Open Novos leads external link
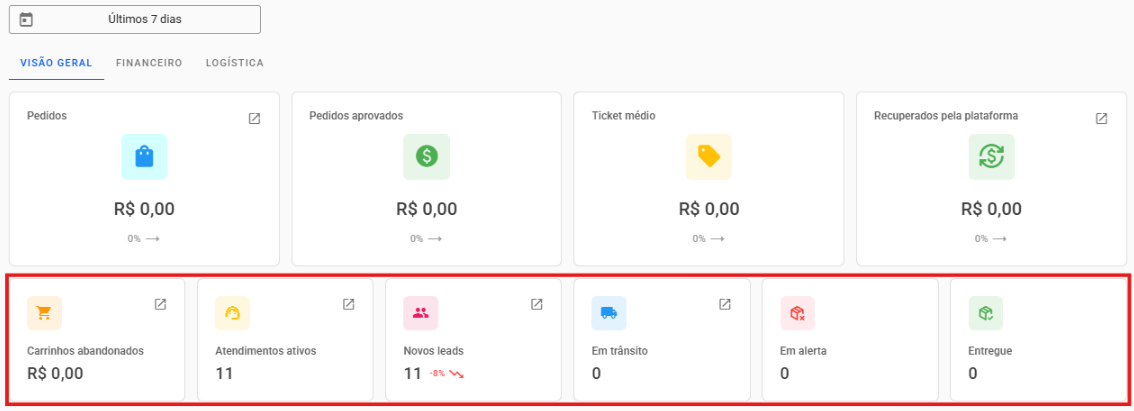Screen dimensions: 1134x411 (x=536, y=304)
